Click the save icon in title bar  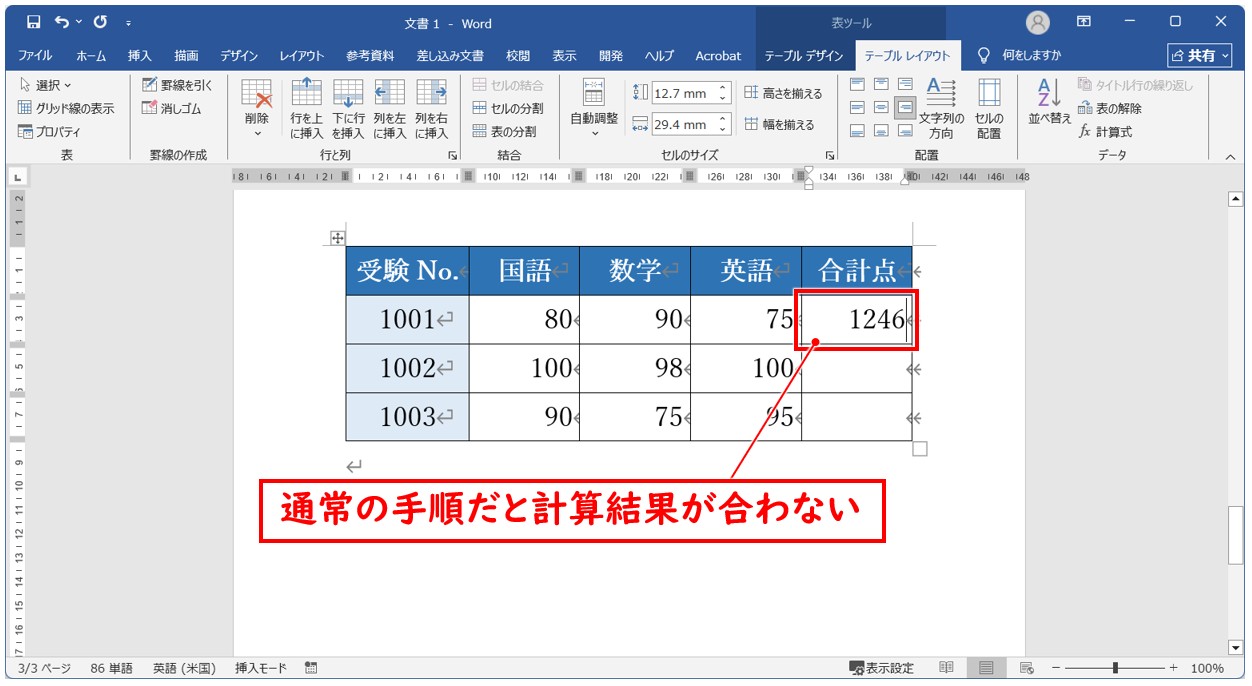pyautogui.click(x=33, y=22)
